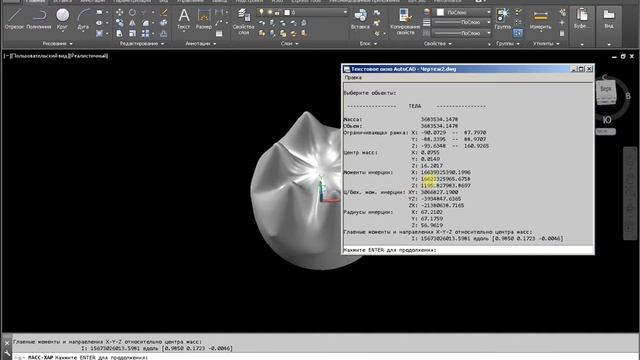
Task: Select the Fillet tool icon
Action: (x=145, y=23)
